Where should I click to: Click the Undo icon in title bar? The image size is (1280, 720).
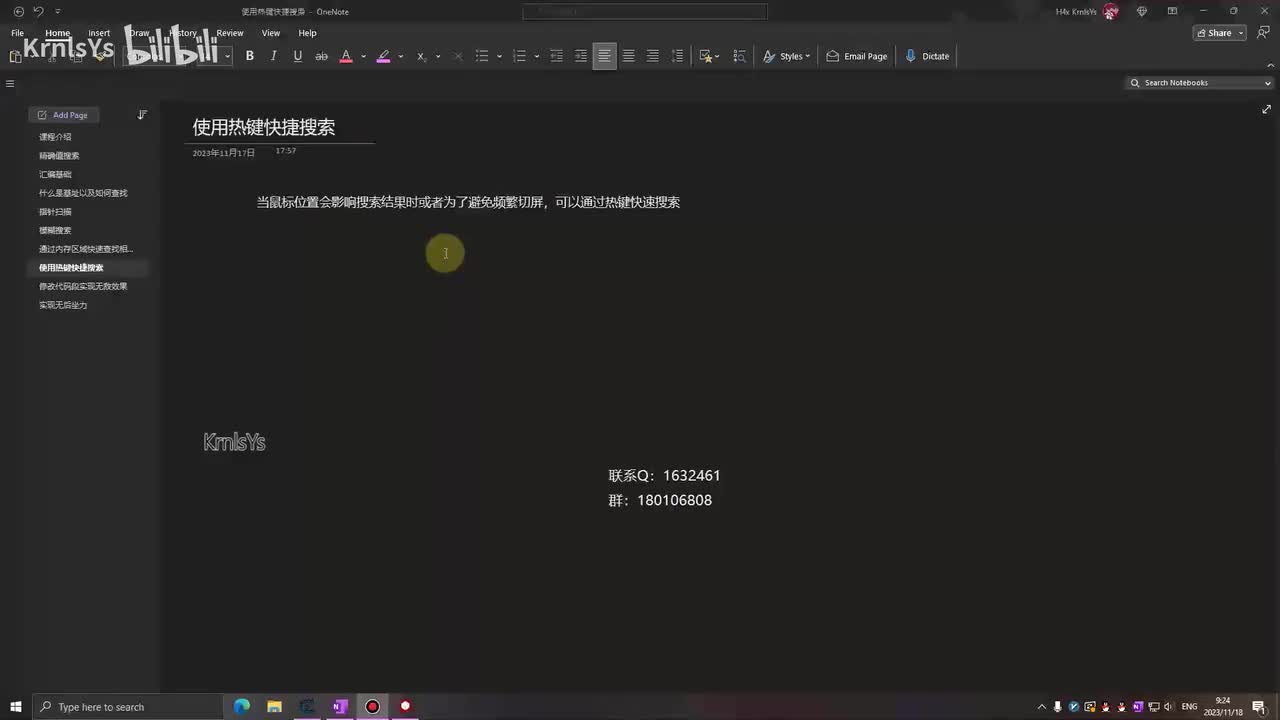(38, 11)
